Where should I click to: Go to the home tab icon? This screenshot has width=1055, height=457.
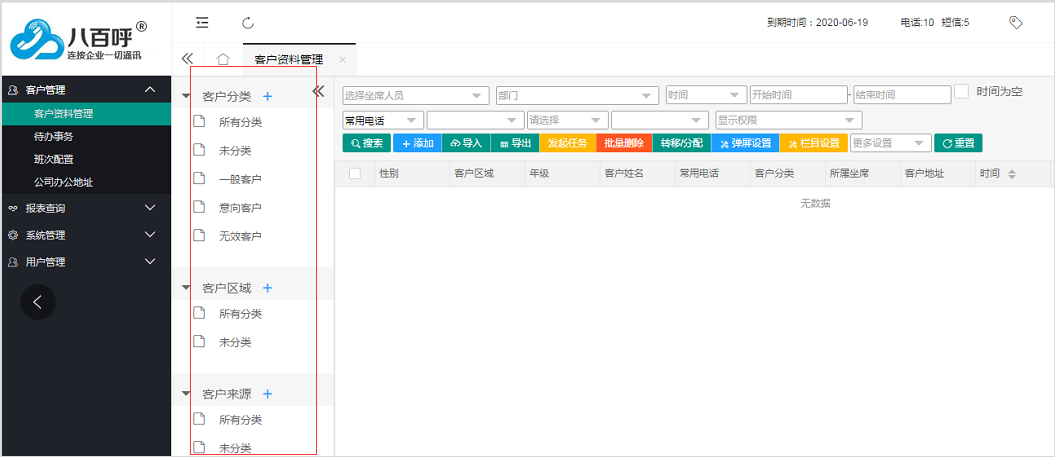[223, 59]
